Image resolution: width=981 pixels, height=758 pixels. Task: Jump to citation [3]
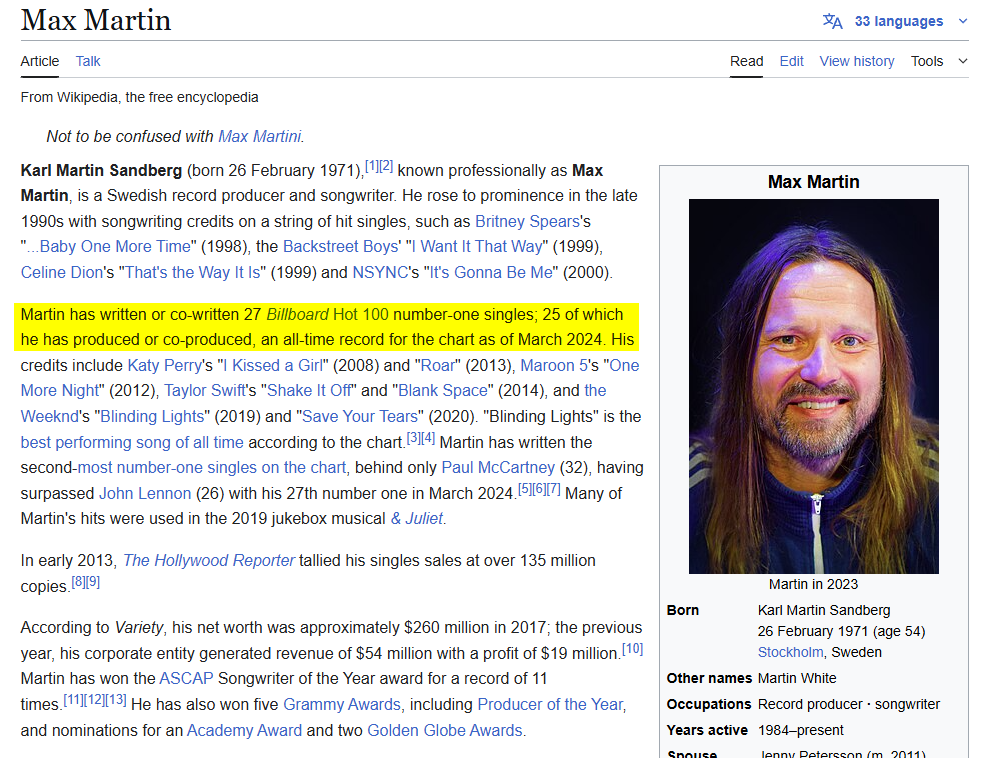pos(414,438)
